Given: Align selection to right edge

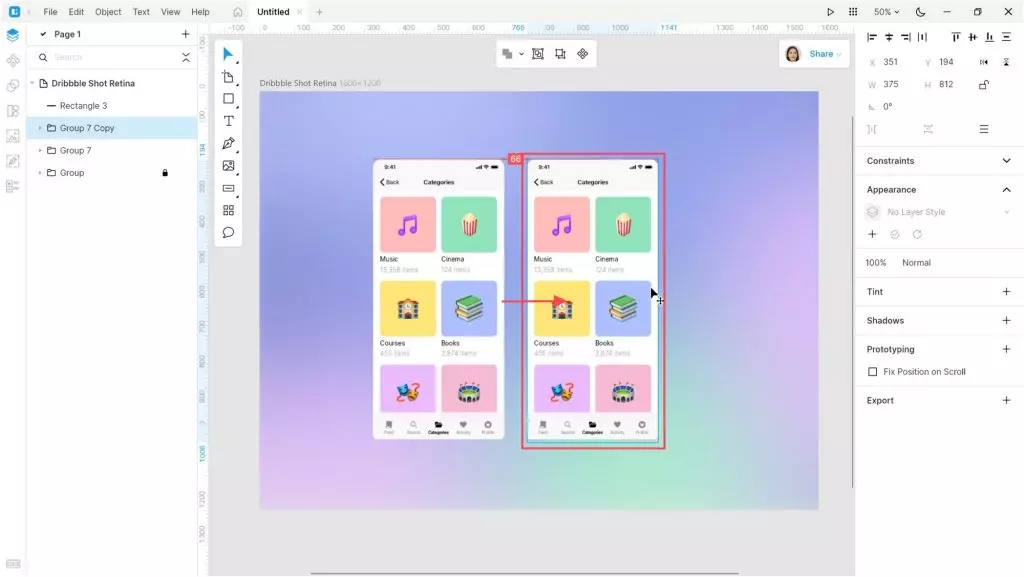Looking at the screenshot, I should coord(906,37).
